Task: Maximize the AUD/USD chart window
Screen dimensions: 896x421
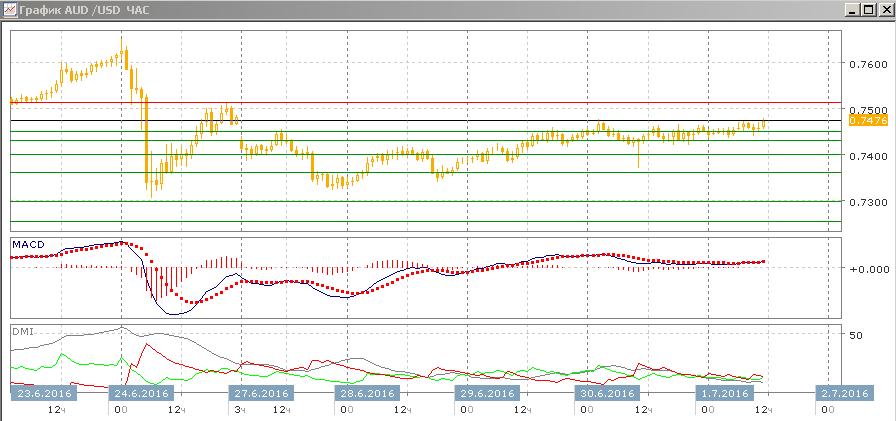Action: 869,10
